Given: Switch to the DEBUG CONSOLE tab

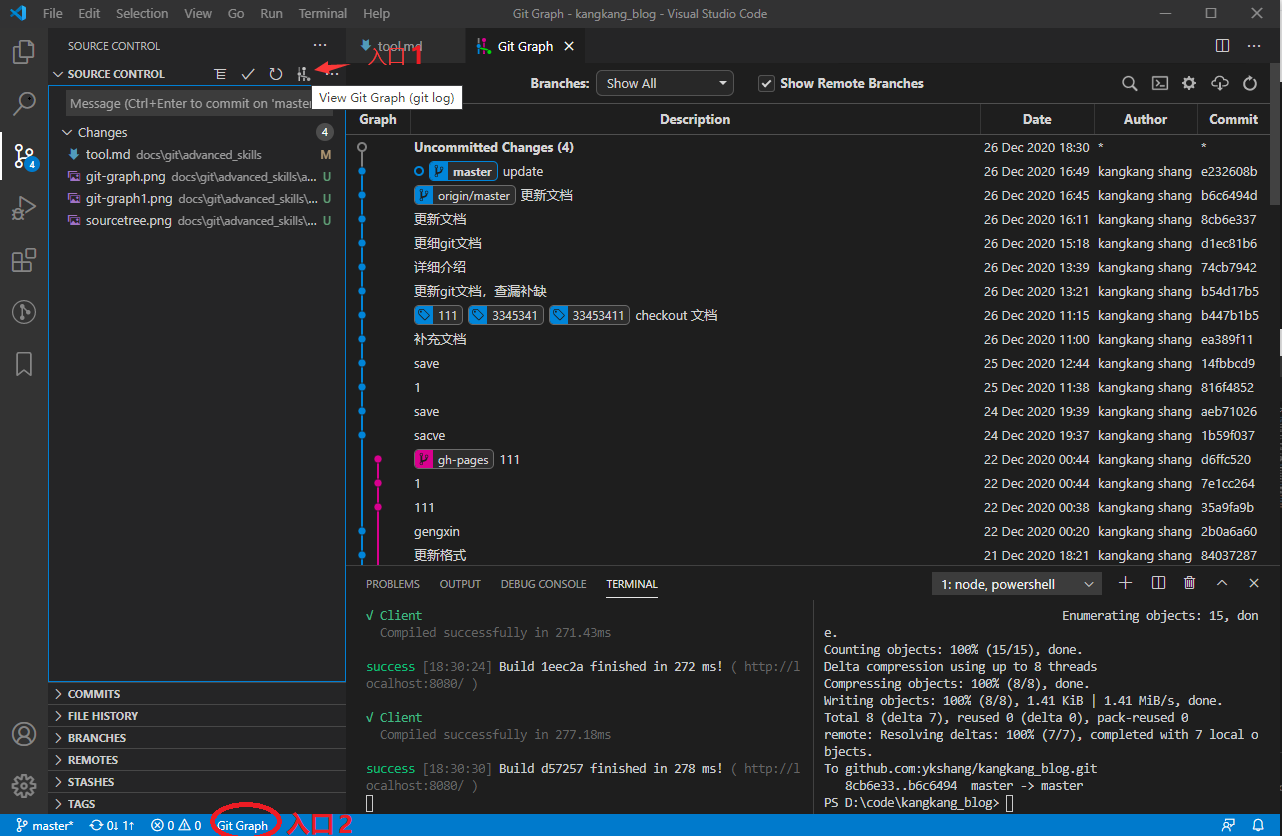Looking at the screenshot, I should click(544, 584).
